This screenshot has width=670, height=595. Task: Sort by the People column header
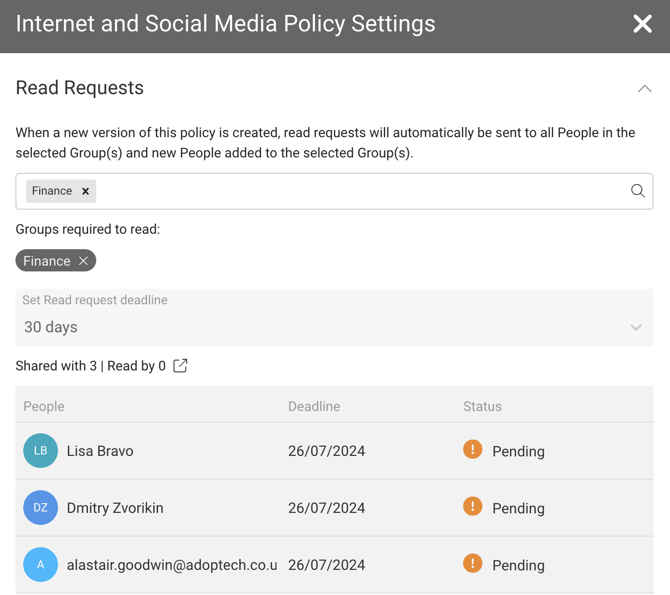44,406
